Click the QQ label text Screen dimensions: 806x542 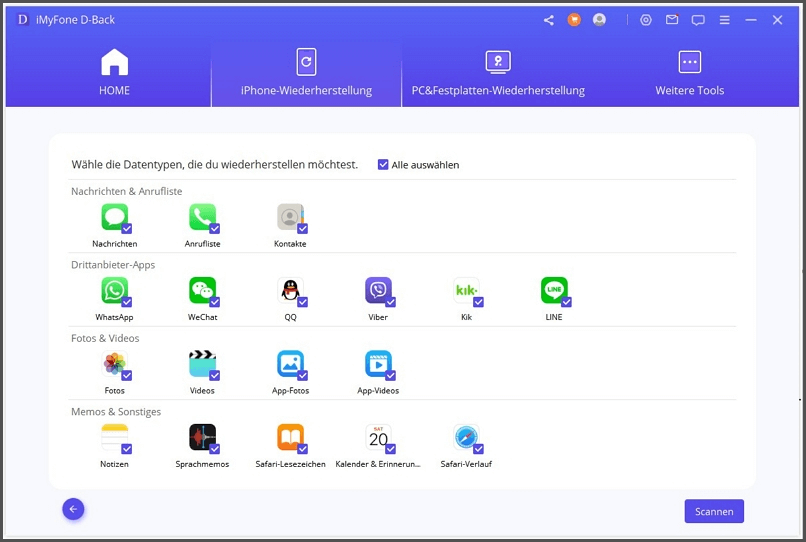pyautogui.click(x=290, y=317)
